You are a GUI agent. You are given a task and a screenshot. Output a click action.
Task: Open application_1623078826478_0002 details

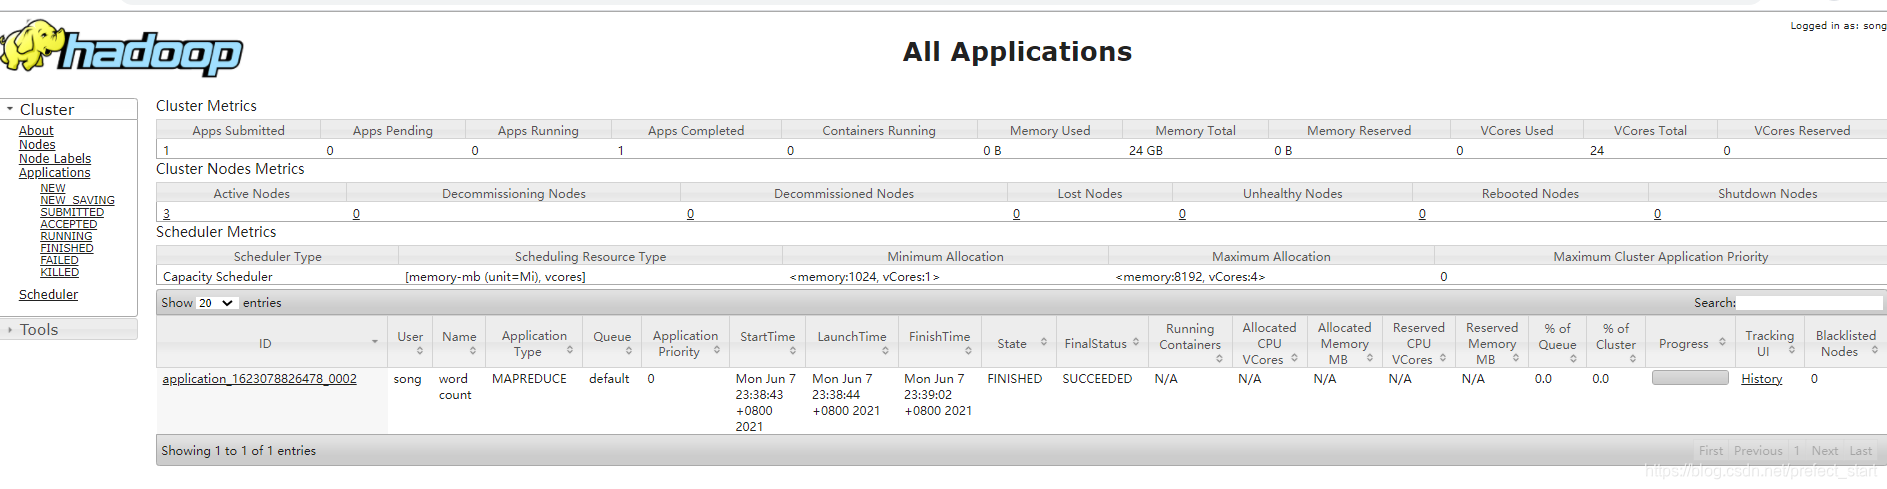(x=260, y=379)
